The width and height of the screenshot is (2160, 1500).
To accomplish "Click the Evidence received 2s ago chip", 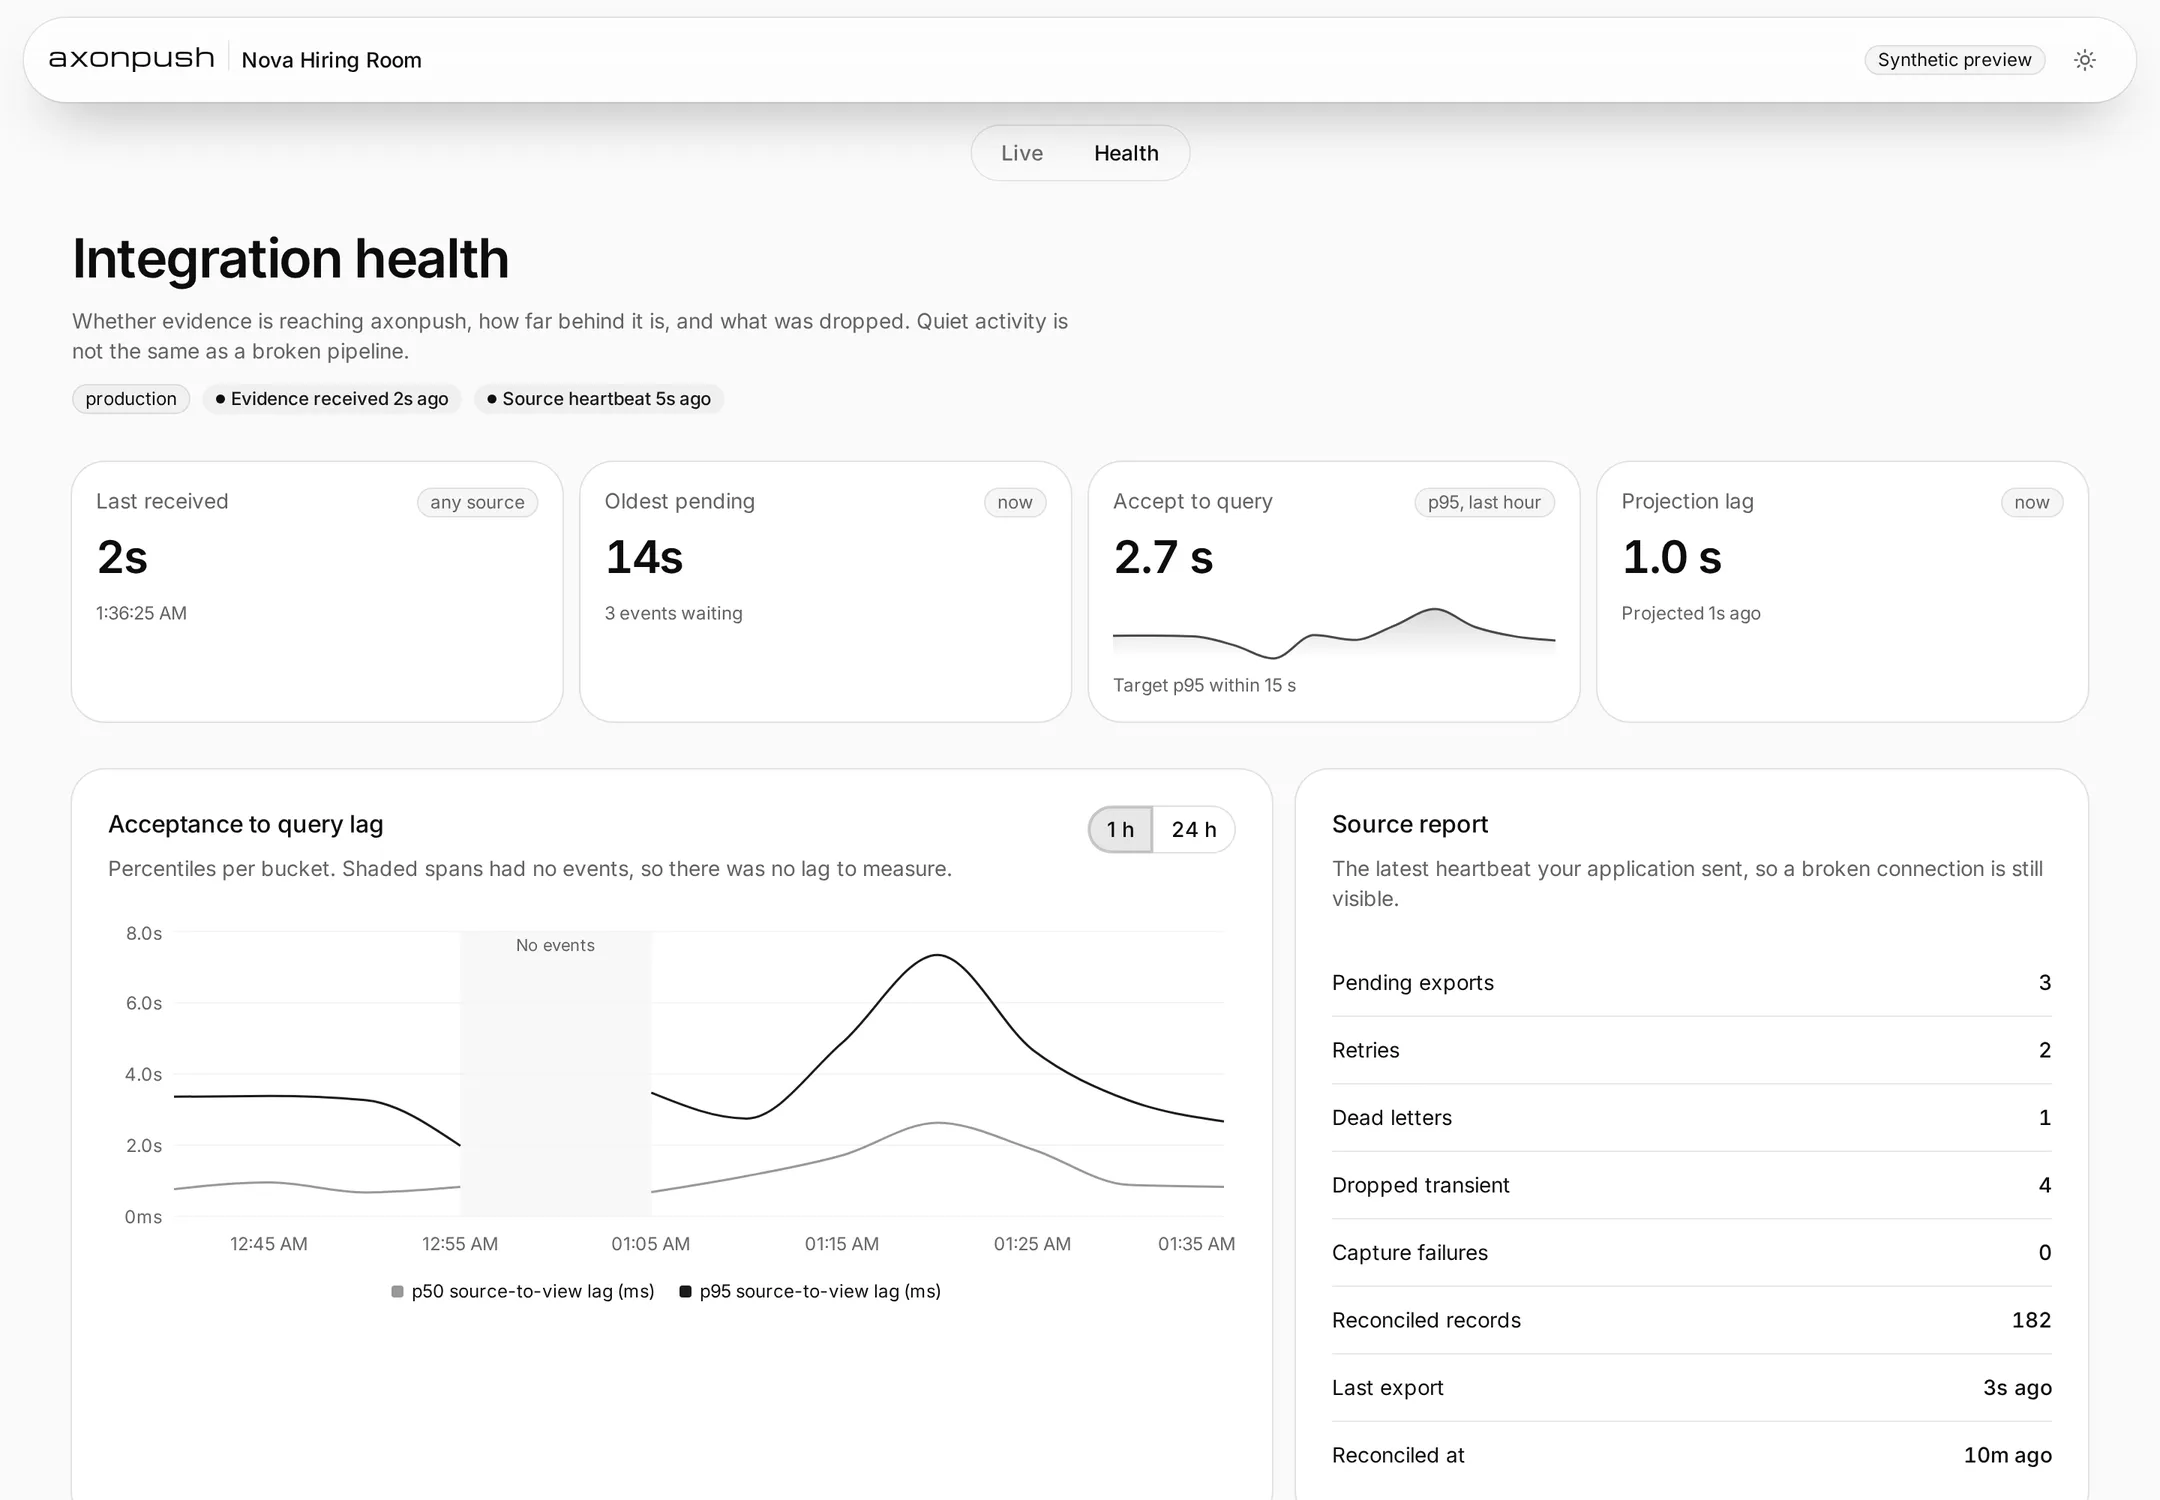I will [x=332, y=399].
